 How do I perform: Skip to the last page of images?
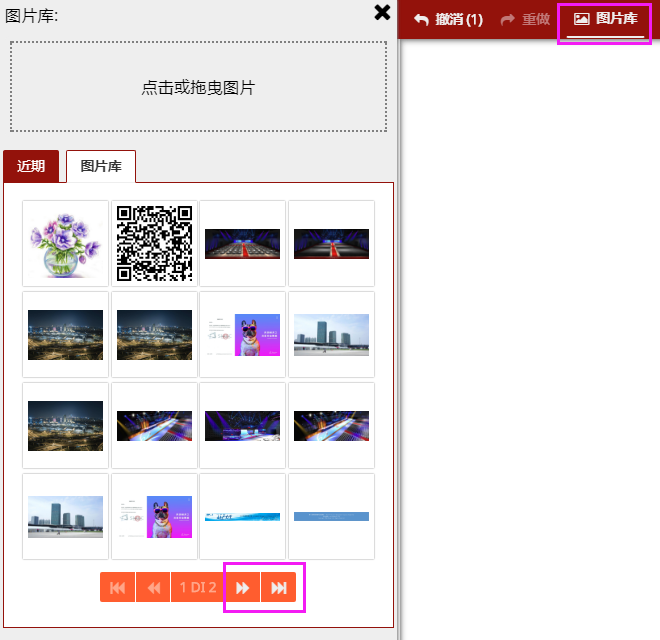pyautogui.click(x=278, y=587)
